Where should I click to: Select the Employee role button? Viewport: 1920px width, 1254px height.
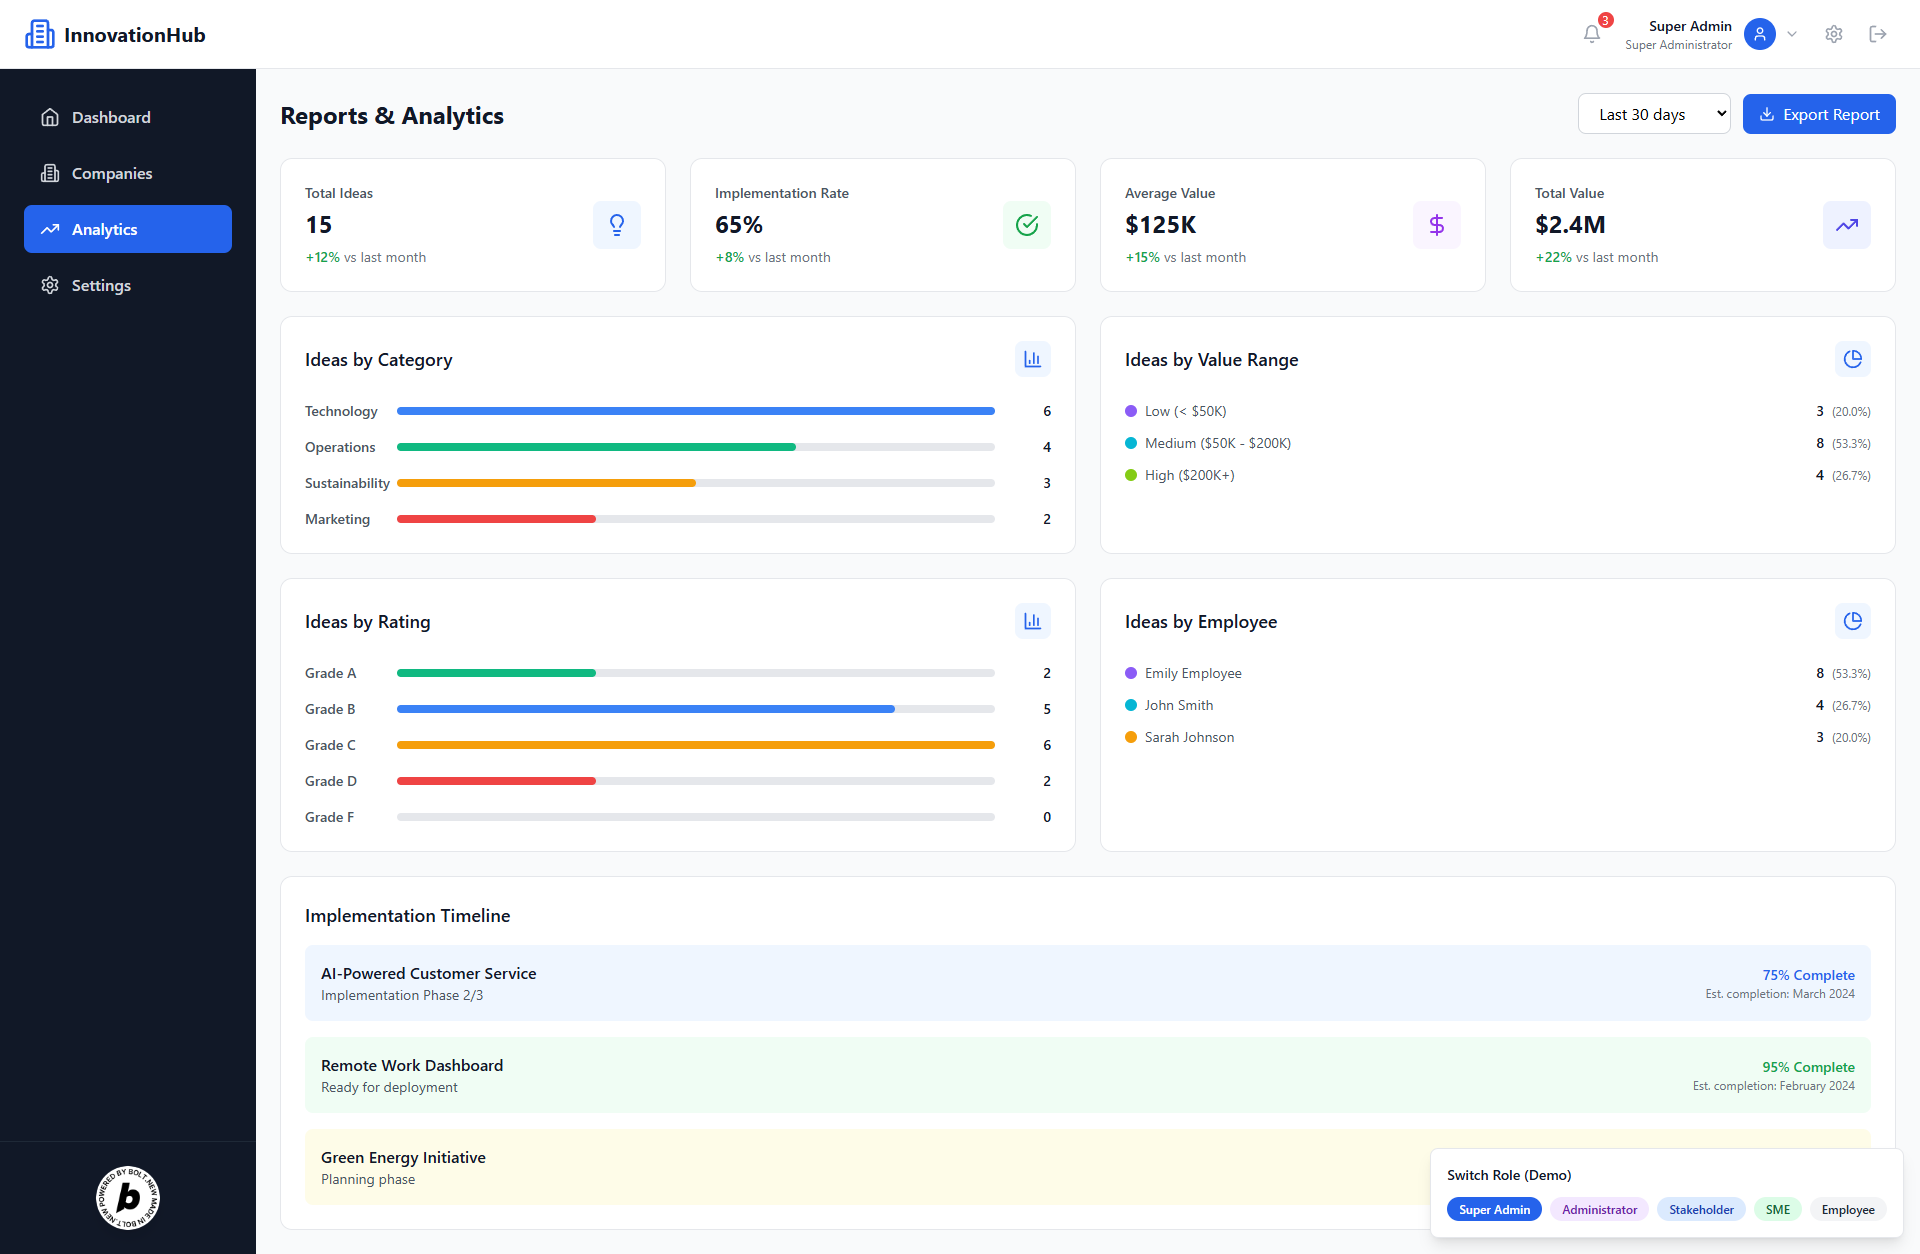pos(1847,1209)
